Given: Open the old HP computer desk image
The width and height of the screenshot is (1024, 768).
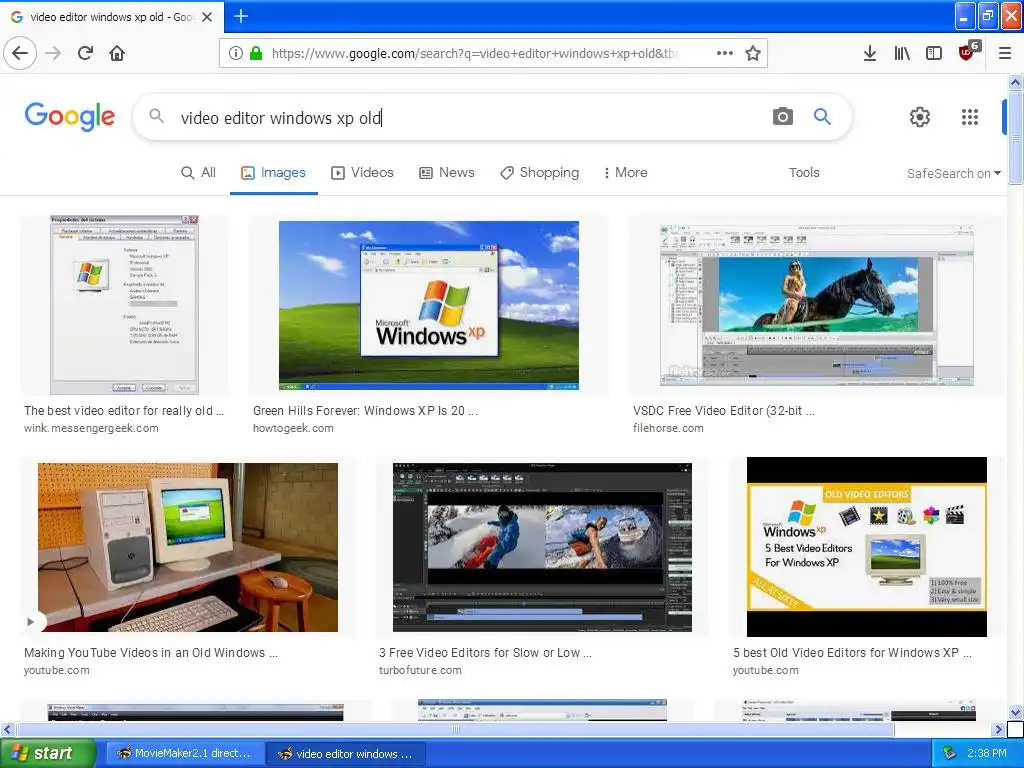Looking at the screenshot, I should click(x=188, y=547).
